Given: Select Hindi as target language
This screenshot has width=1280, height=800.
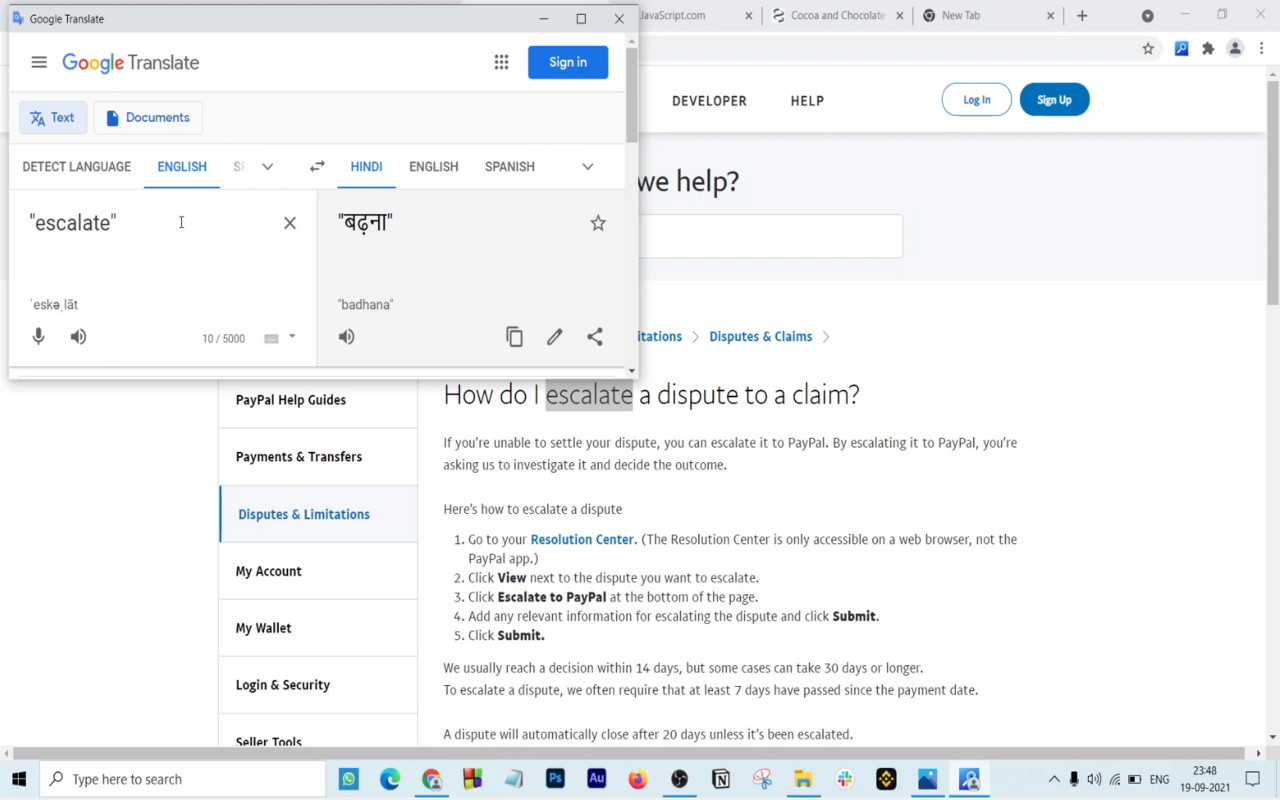Looking at the screenshot, I should 366,166.
